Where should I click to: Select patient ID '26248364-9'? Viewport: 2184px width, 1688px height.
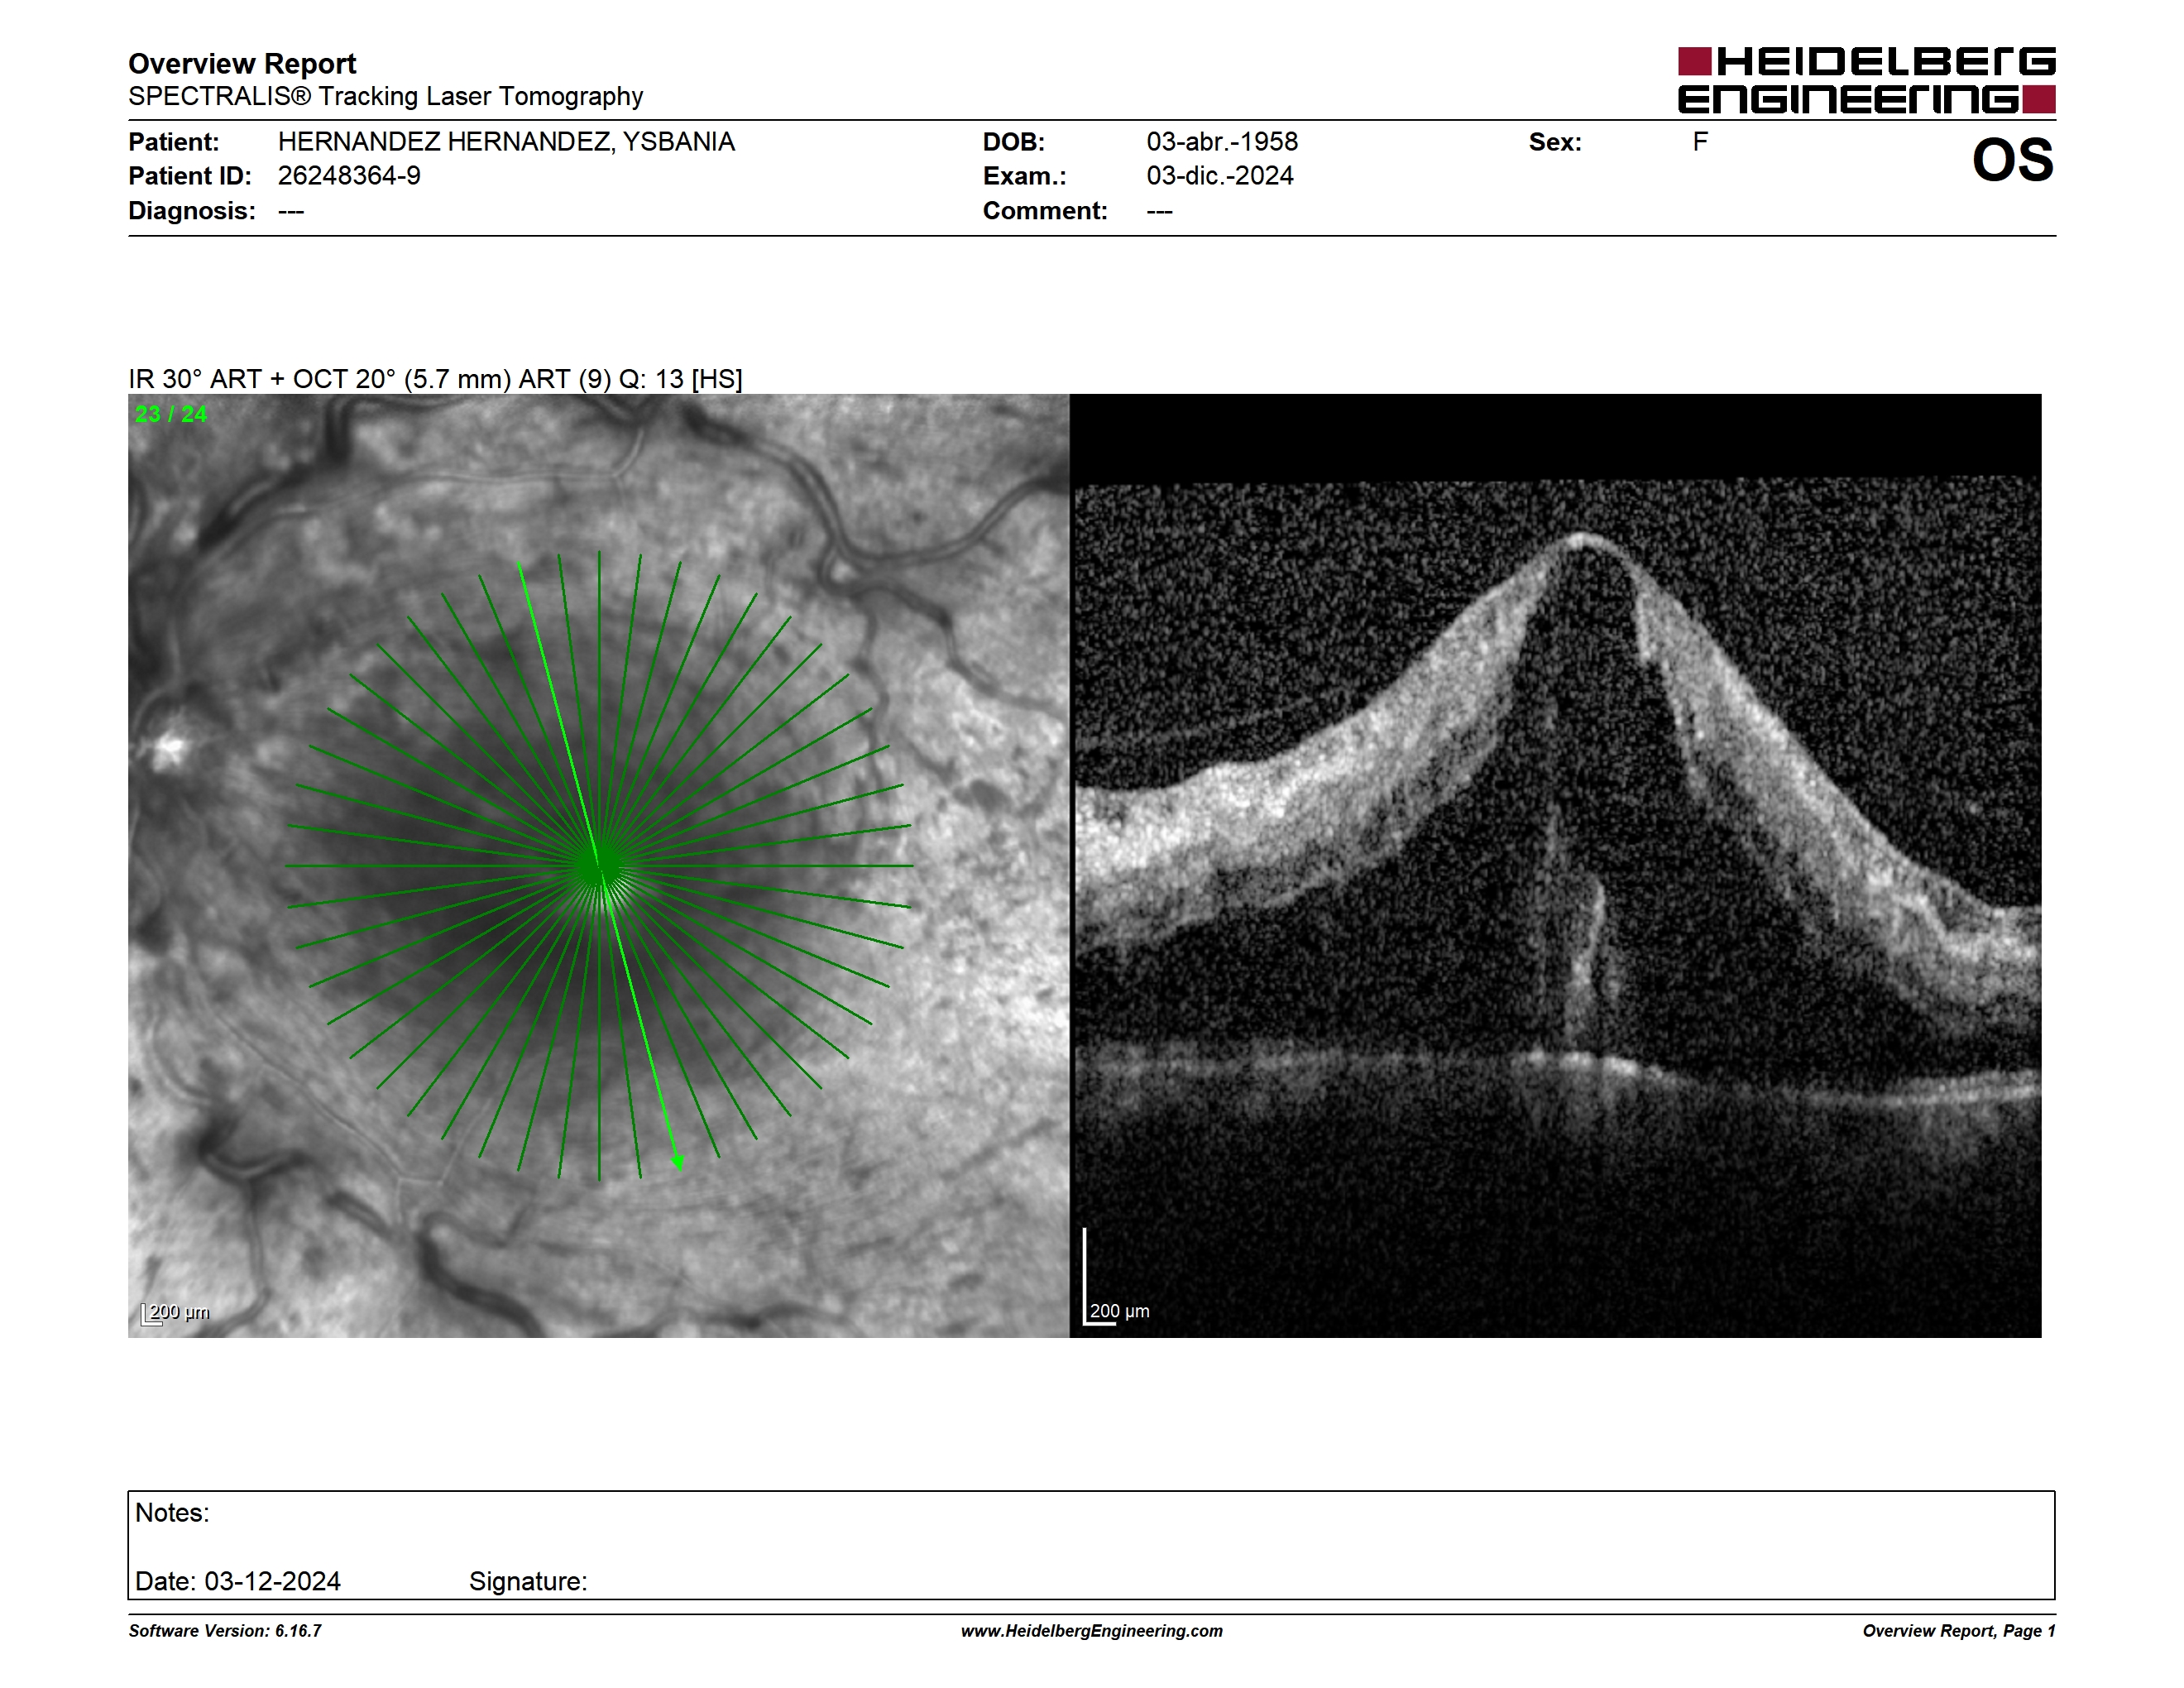[349, 176]
